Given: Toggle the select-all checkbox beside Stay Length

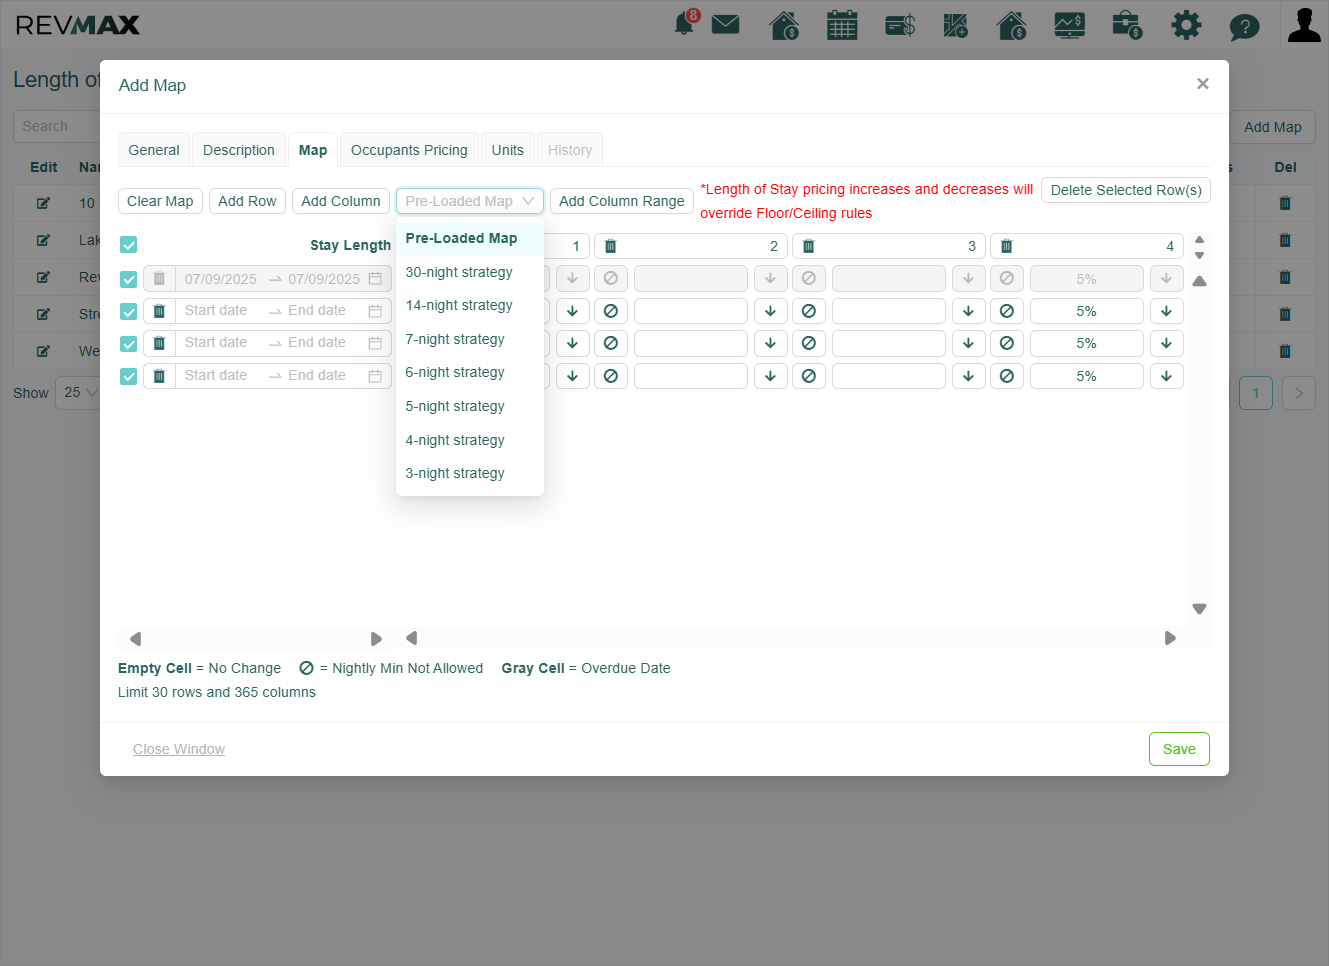Looking at the screenshot, I should pos(128,245).
